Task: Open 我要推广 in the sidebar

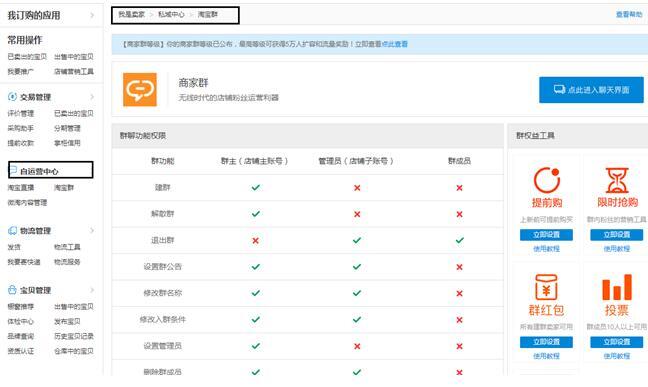Action: coord(21,72)
